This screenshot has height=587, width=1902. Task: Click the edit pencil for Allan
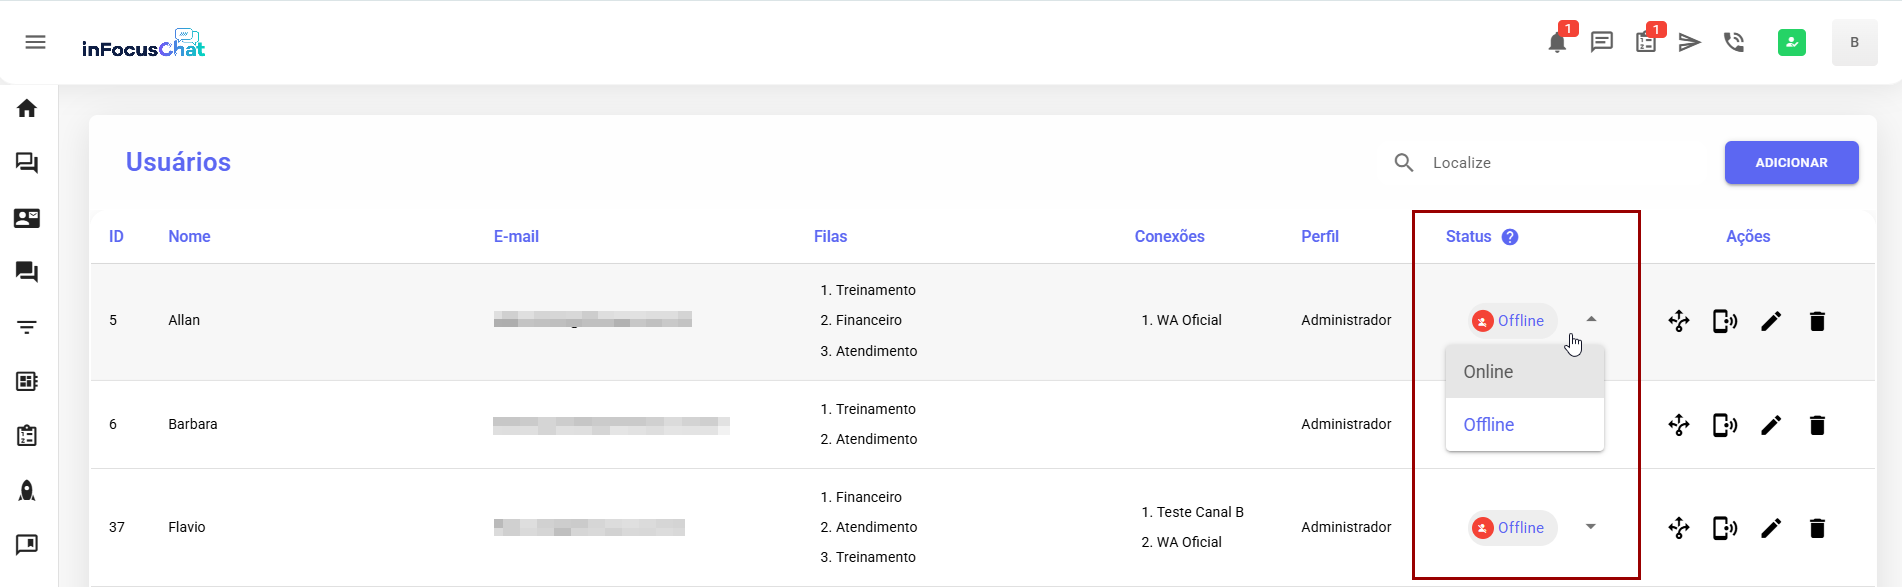pos(1771,321)
